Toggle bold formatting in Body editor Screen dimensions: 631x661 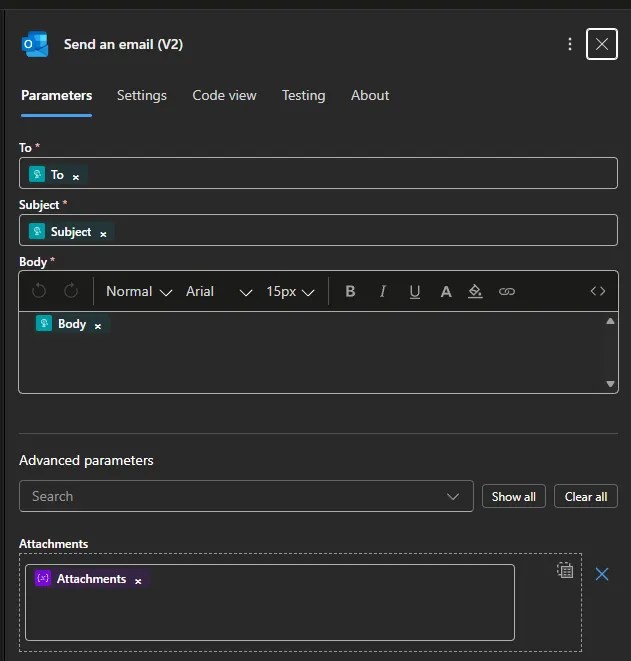pyautogui.click(x=350, y=291)
